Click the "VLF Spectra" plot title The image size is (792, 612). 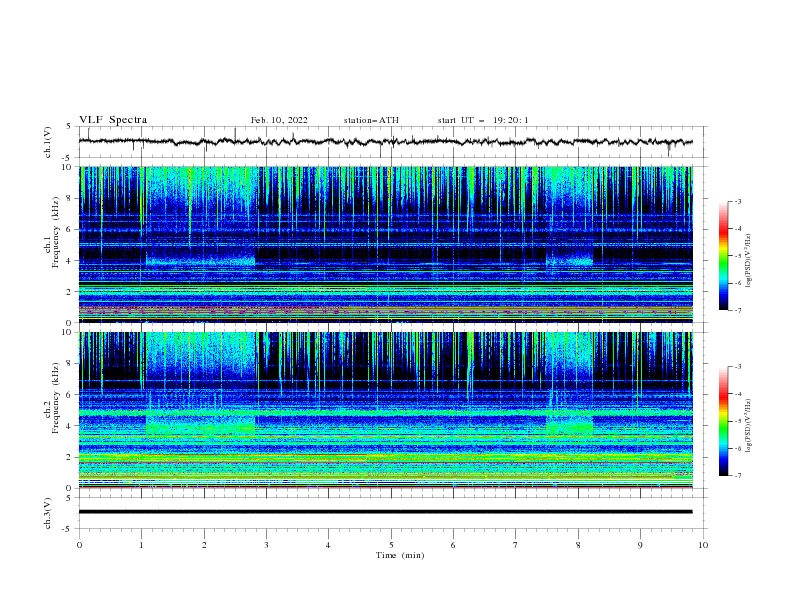point(113,120)
